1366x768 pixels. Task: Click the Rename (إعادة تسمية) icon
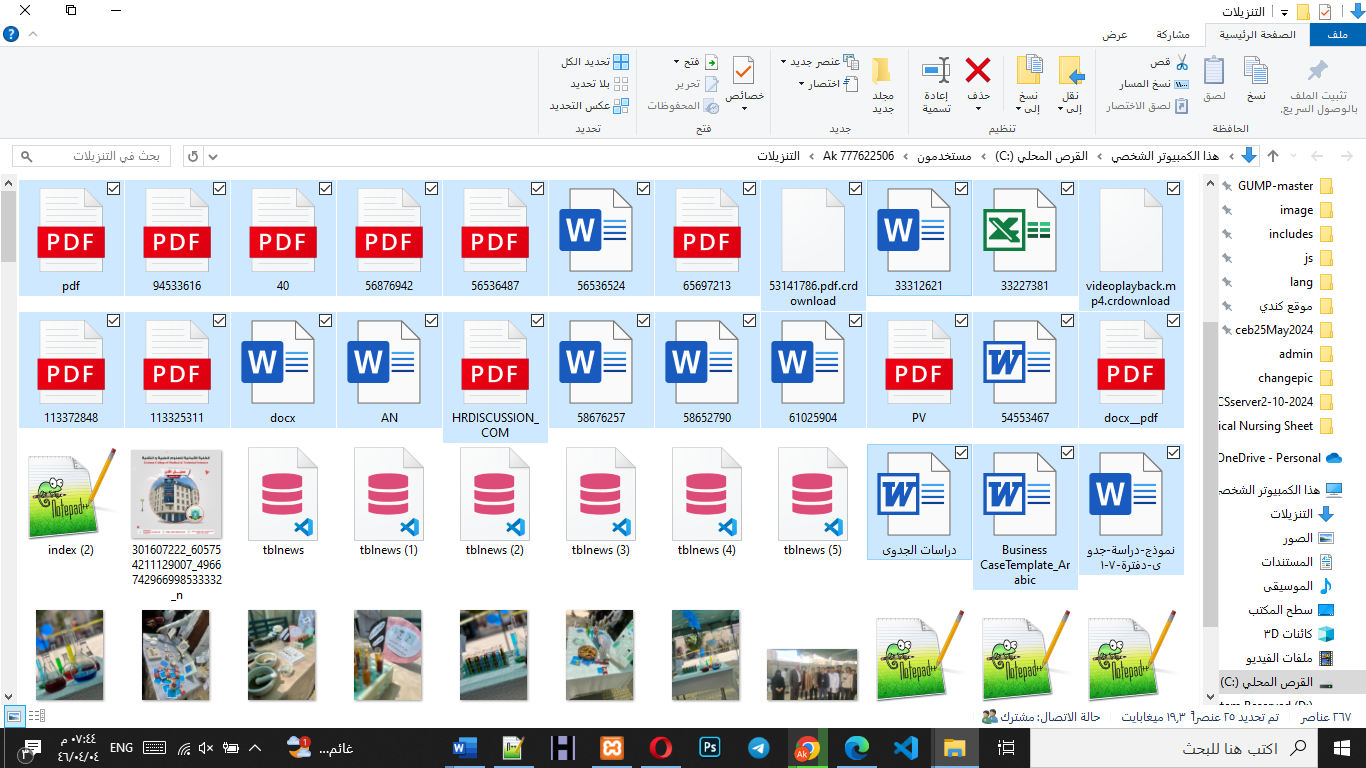click(x=936, y=70)
